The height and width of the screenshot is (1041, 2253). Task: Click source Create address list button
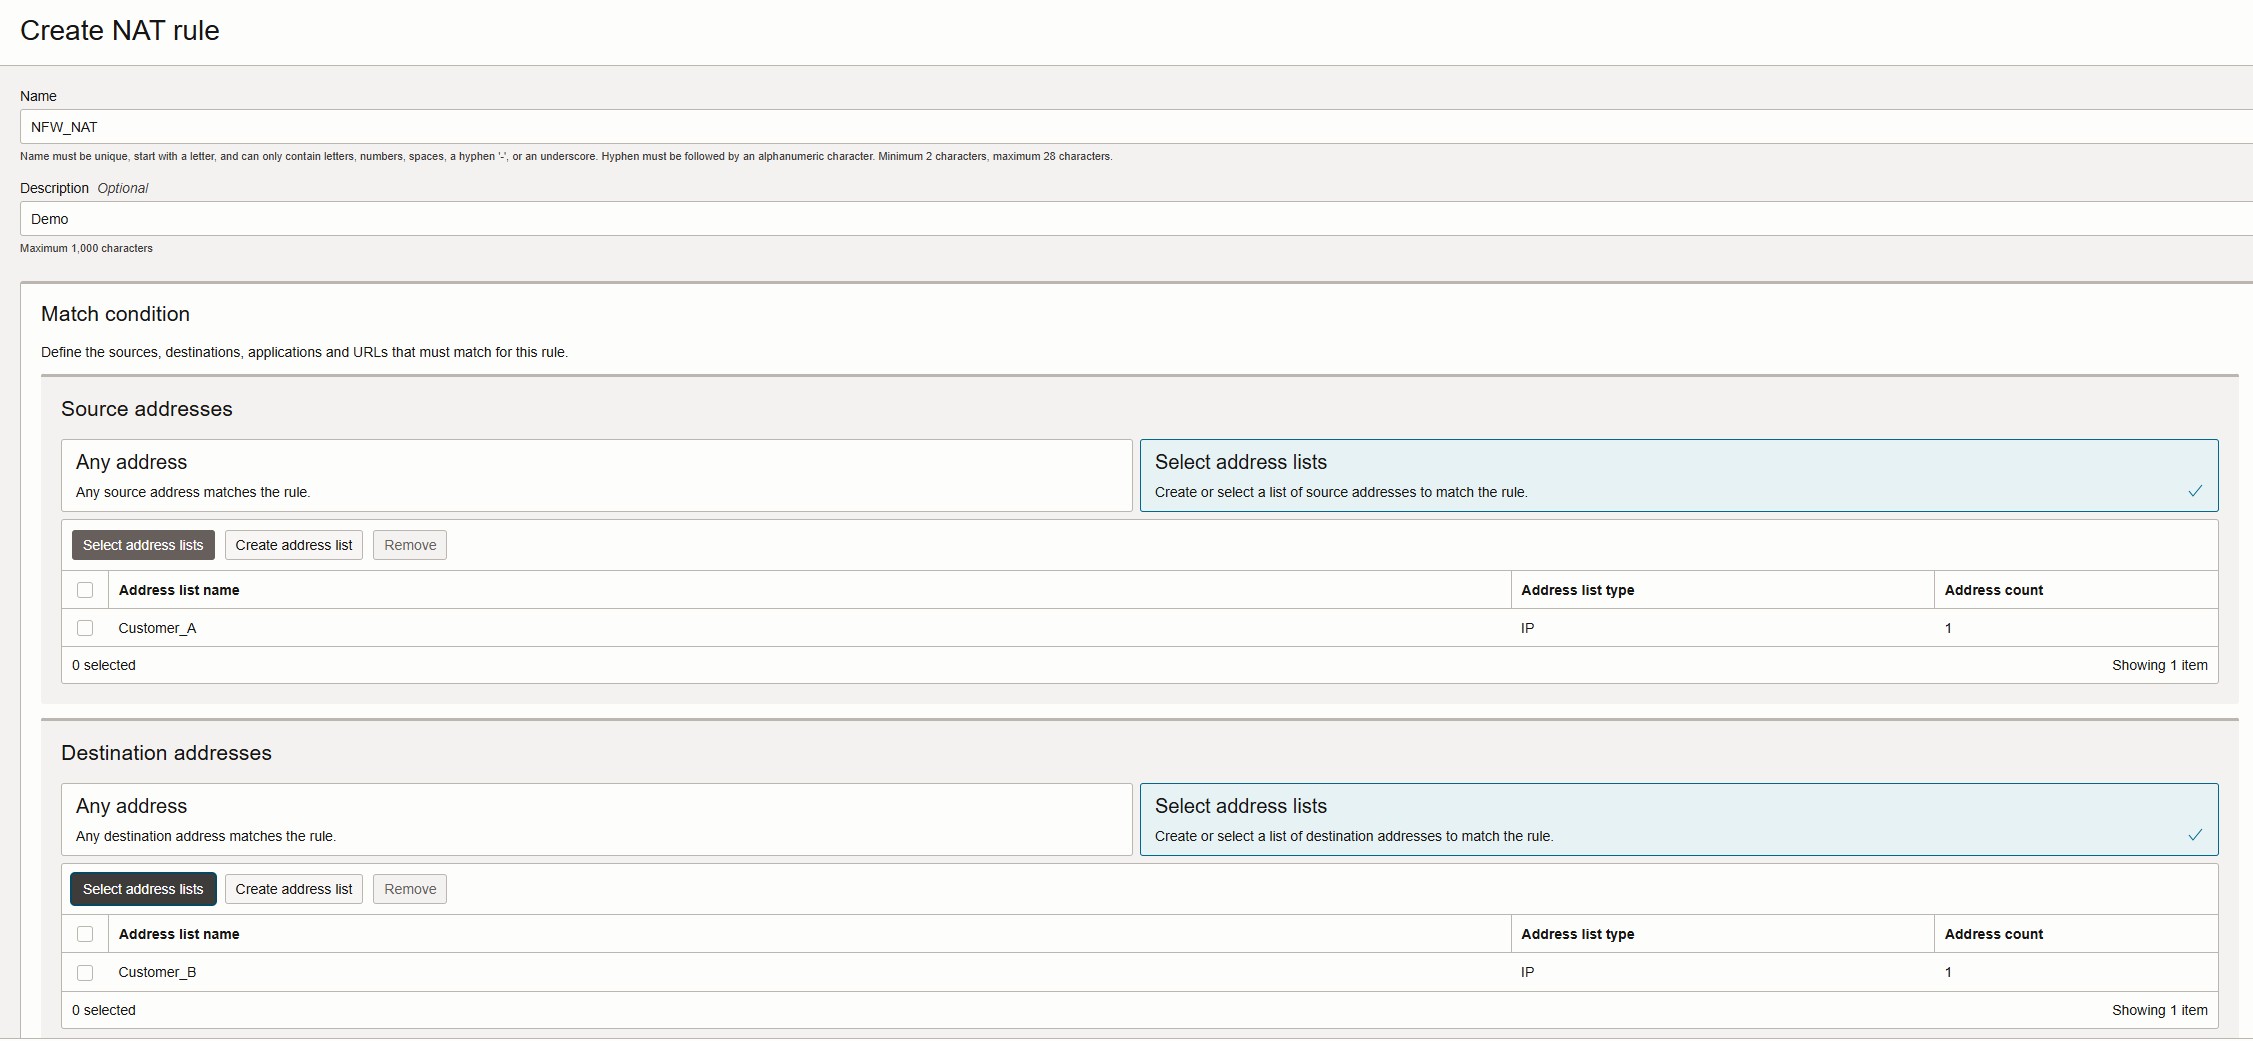pos(294,545)
